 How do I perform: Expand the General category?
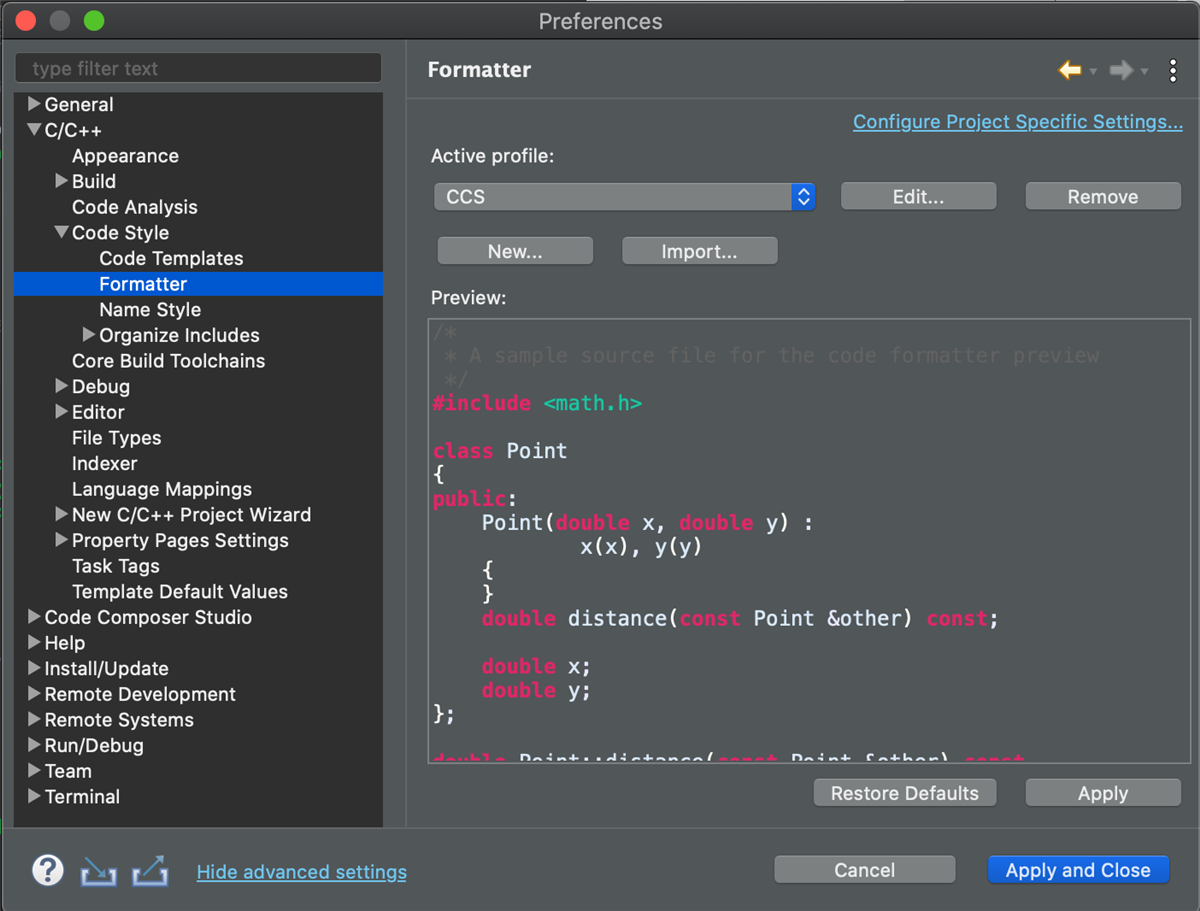[32, 104]
